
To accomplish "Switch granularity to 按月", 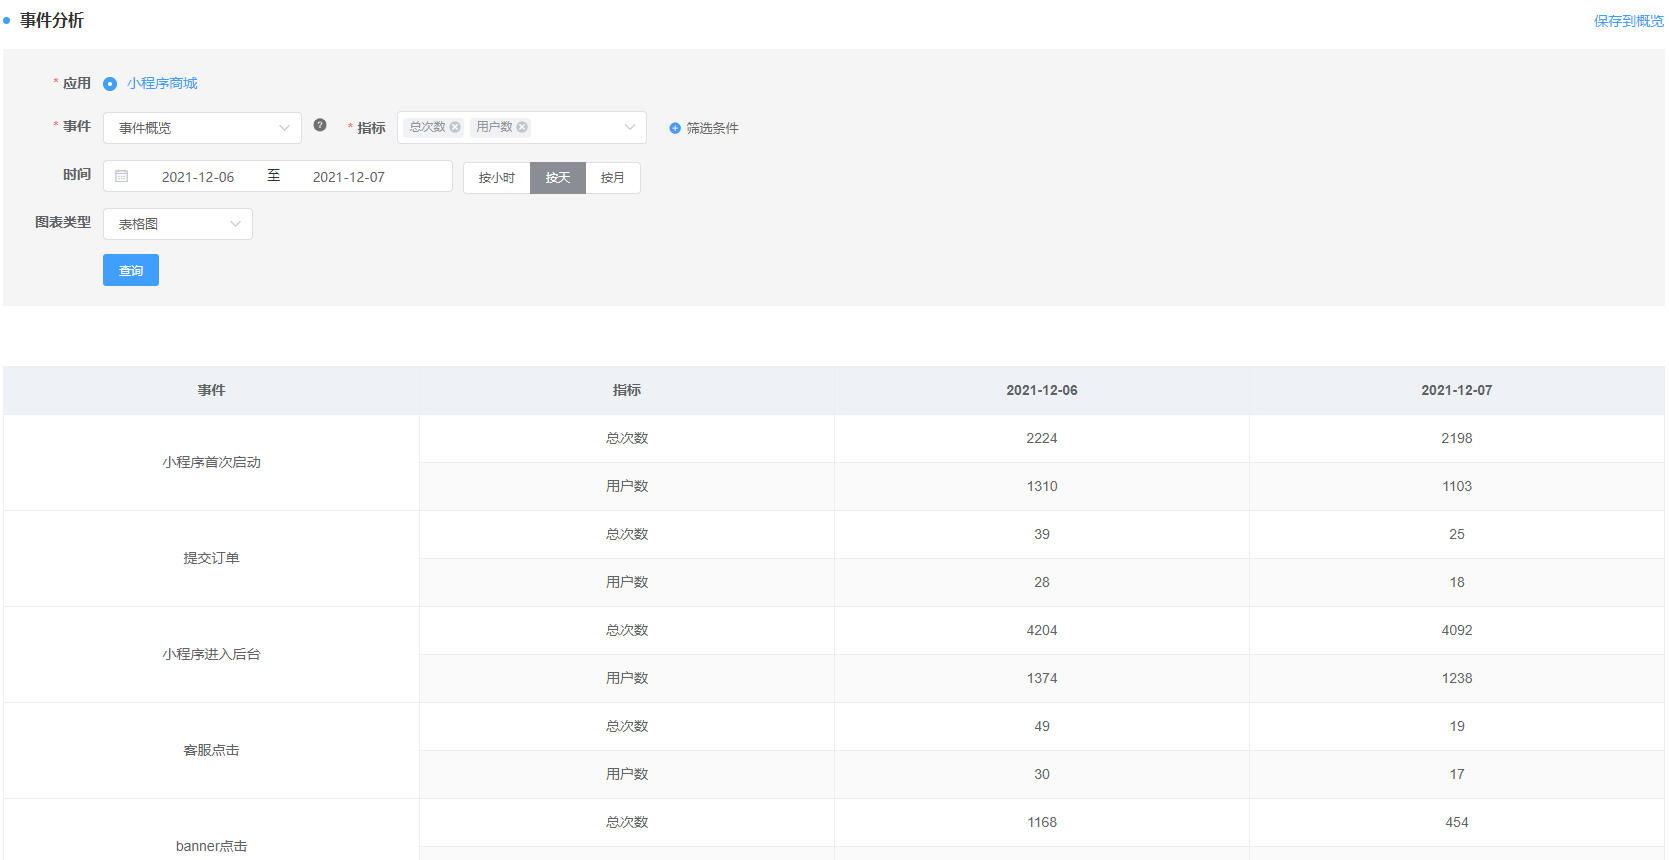I will (x=613, y=178).
